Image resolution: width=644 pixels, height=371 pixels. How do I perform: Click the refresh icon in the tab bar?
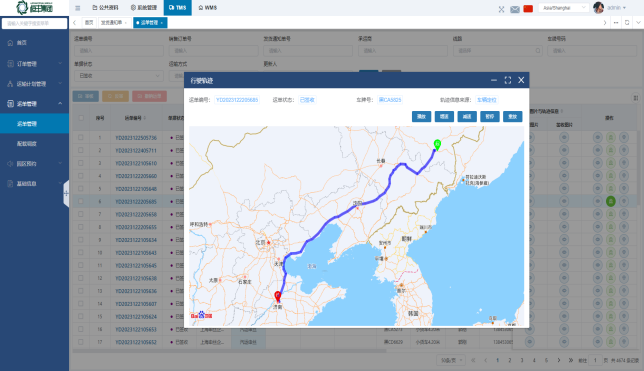click(627, 23)
